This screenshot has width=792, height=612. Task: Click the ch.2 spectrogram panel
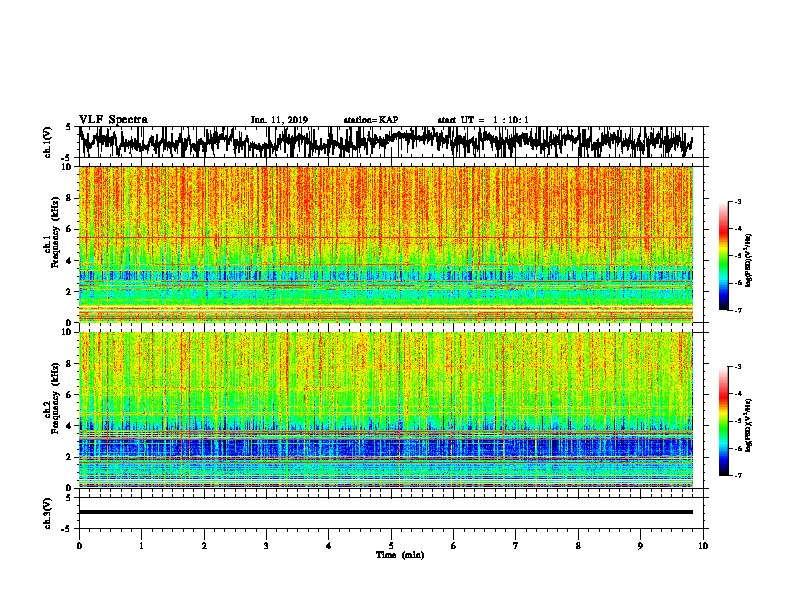click(x=385, y=410)
